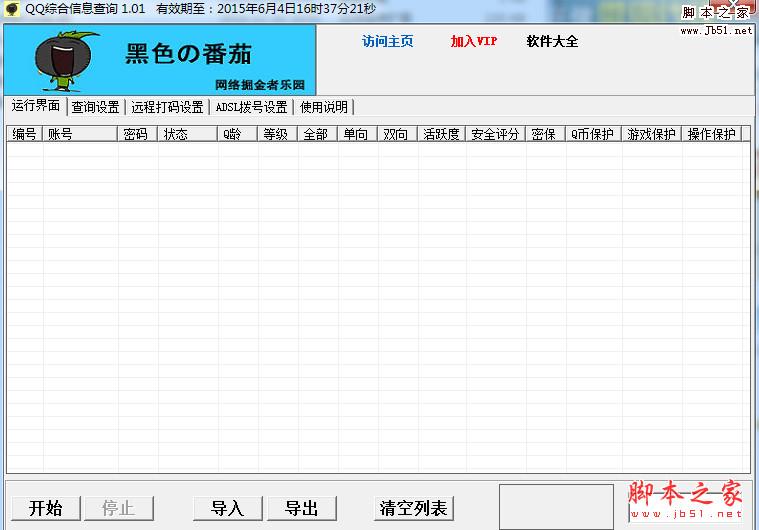Sort by the 账号 column header
This screenshot has width=759, height=530.
pos(80,134)
